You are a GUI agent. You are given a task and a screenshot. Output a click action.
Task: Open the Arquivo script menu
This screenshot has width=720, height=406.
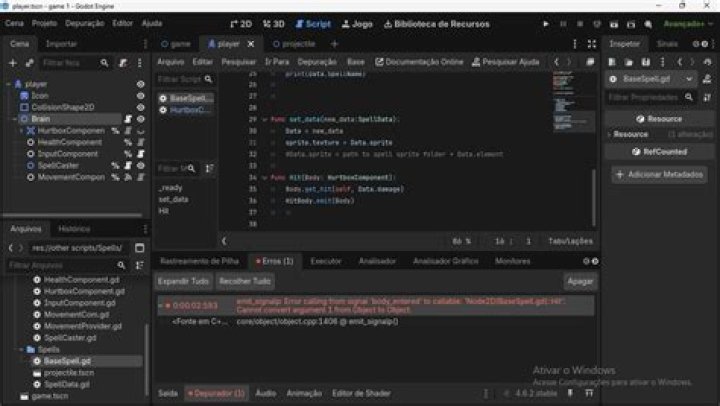click(170, 62)
